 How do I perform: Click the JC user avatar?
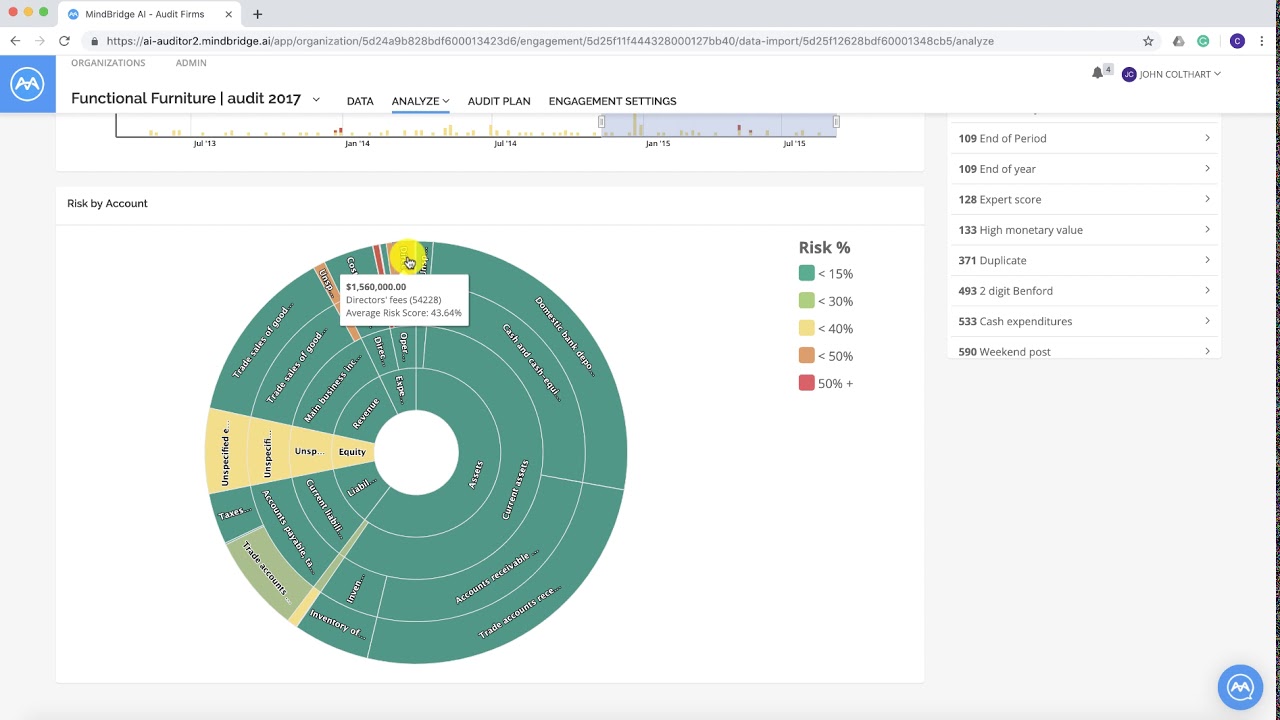click(1129, 74)
